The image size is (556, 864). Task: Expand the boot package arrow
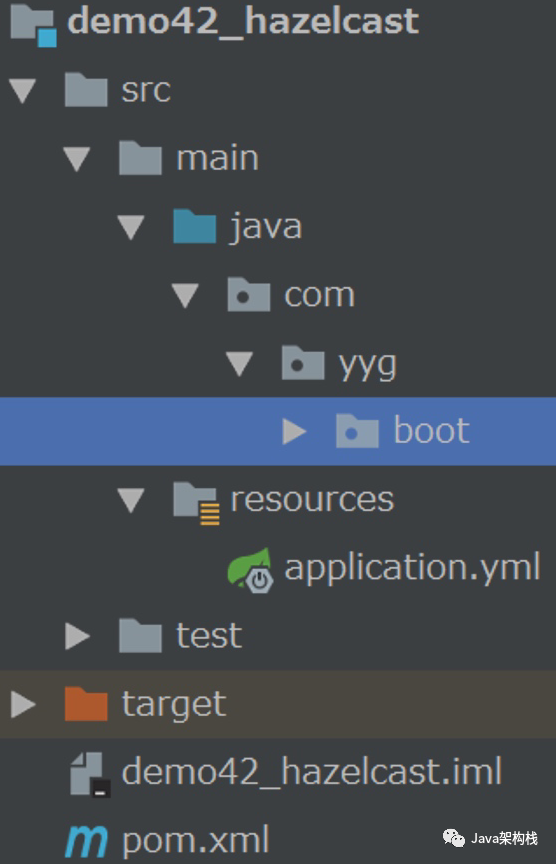pyautogui.click(x=294, y=431)
